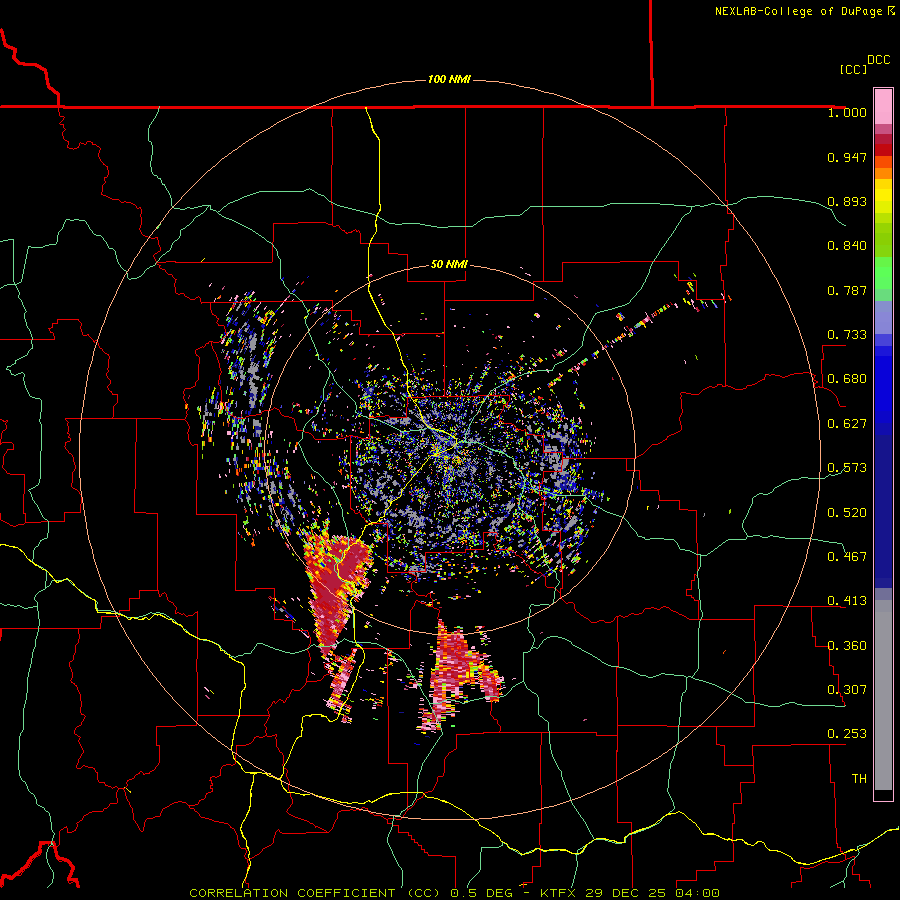Click the 0.253 scale value
Screen dimensions: 900x900
[847, 734]
